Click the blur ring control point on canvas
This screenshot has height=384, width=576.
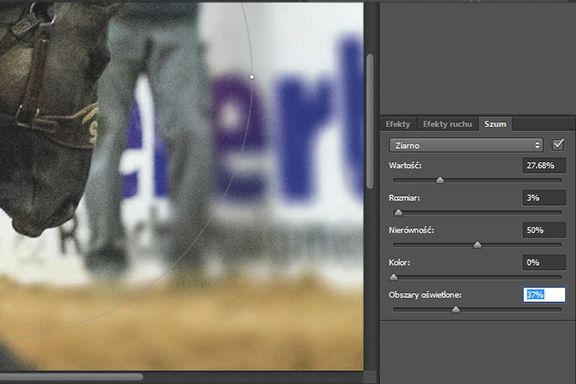pyautogui.click(x=252, y=77)
